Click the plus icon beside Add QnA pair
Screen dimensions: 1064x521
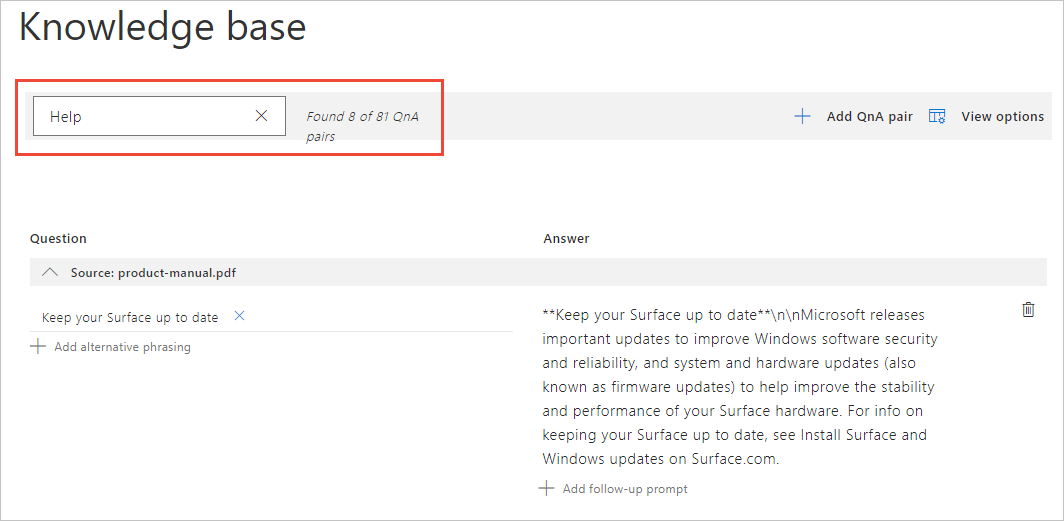(802, 117)
